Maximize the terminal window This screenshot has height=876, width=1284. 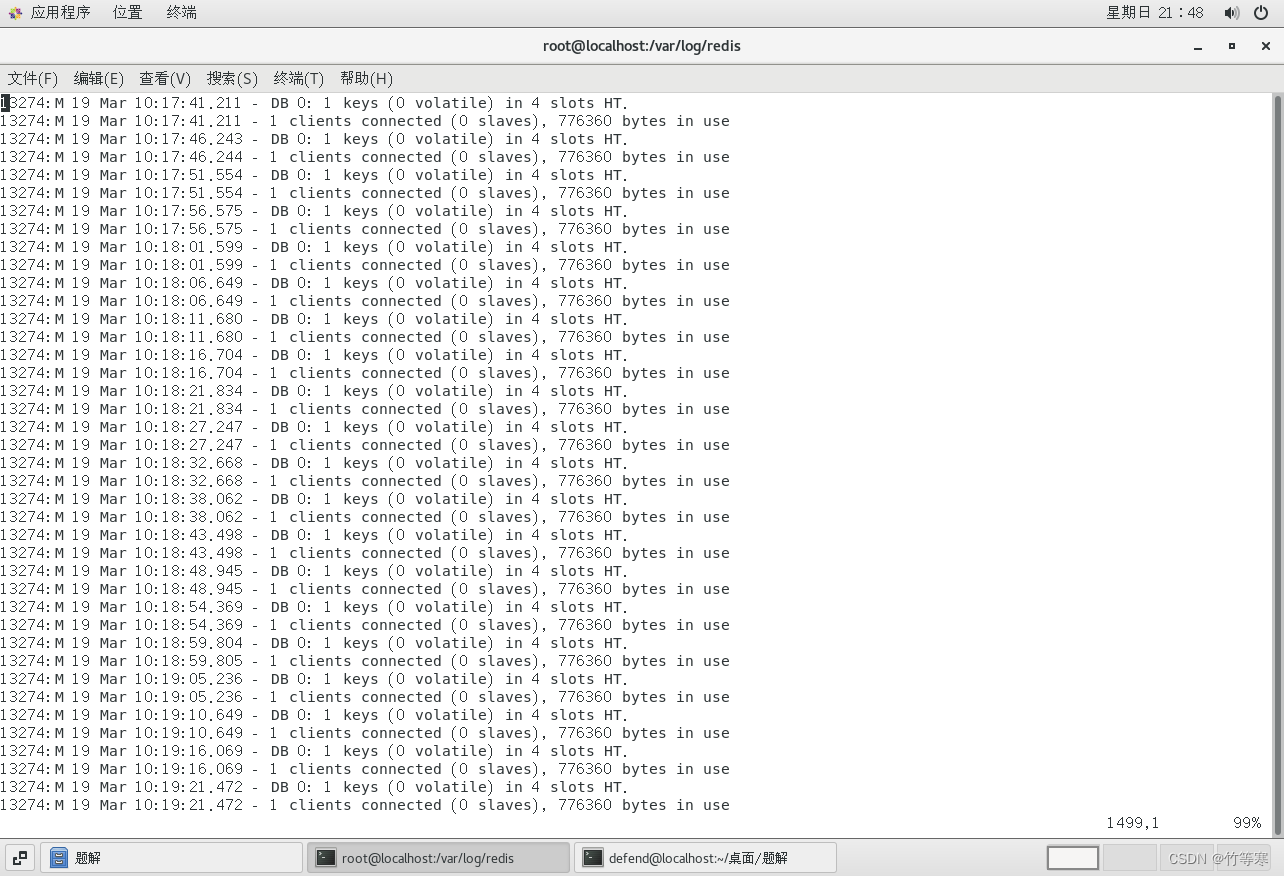tap(1232, 46)
